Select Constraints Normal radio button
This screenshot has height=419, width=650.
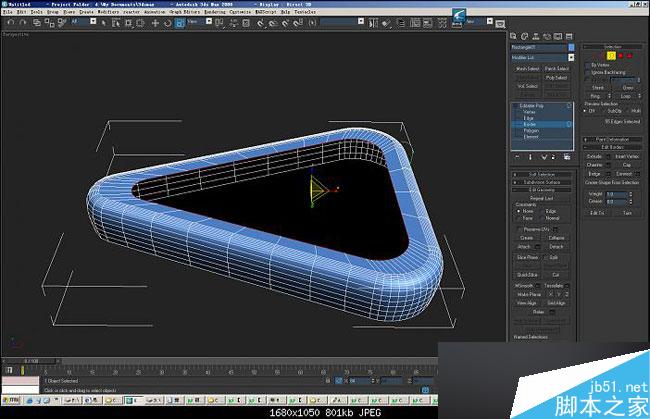coord(542,218)
